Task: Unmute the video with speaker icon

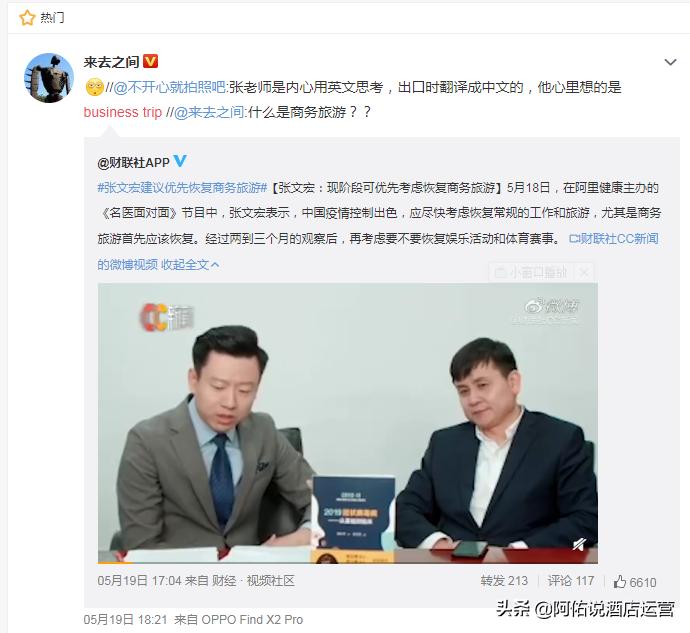Action: coord(579,545)
